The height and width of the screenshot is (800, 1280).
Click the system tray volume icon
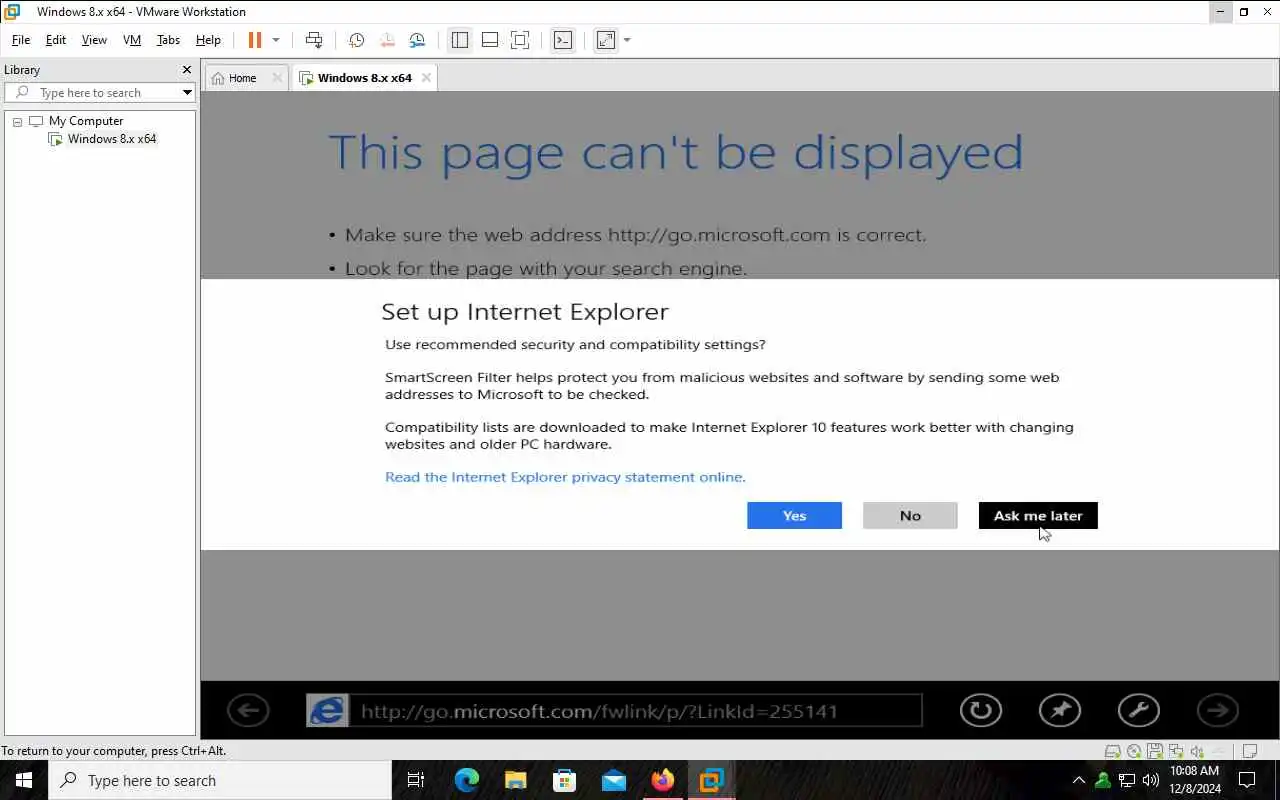pos(1151,780)
